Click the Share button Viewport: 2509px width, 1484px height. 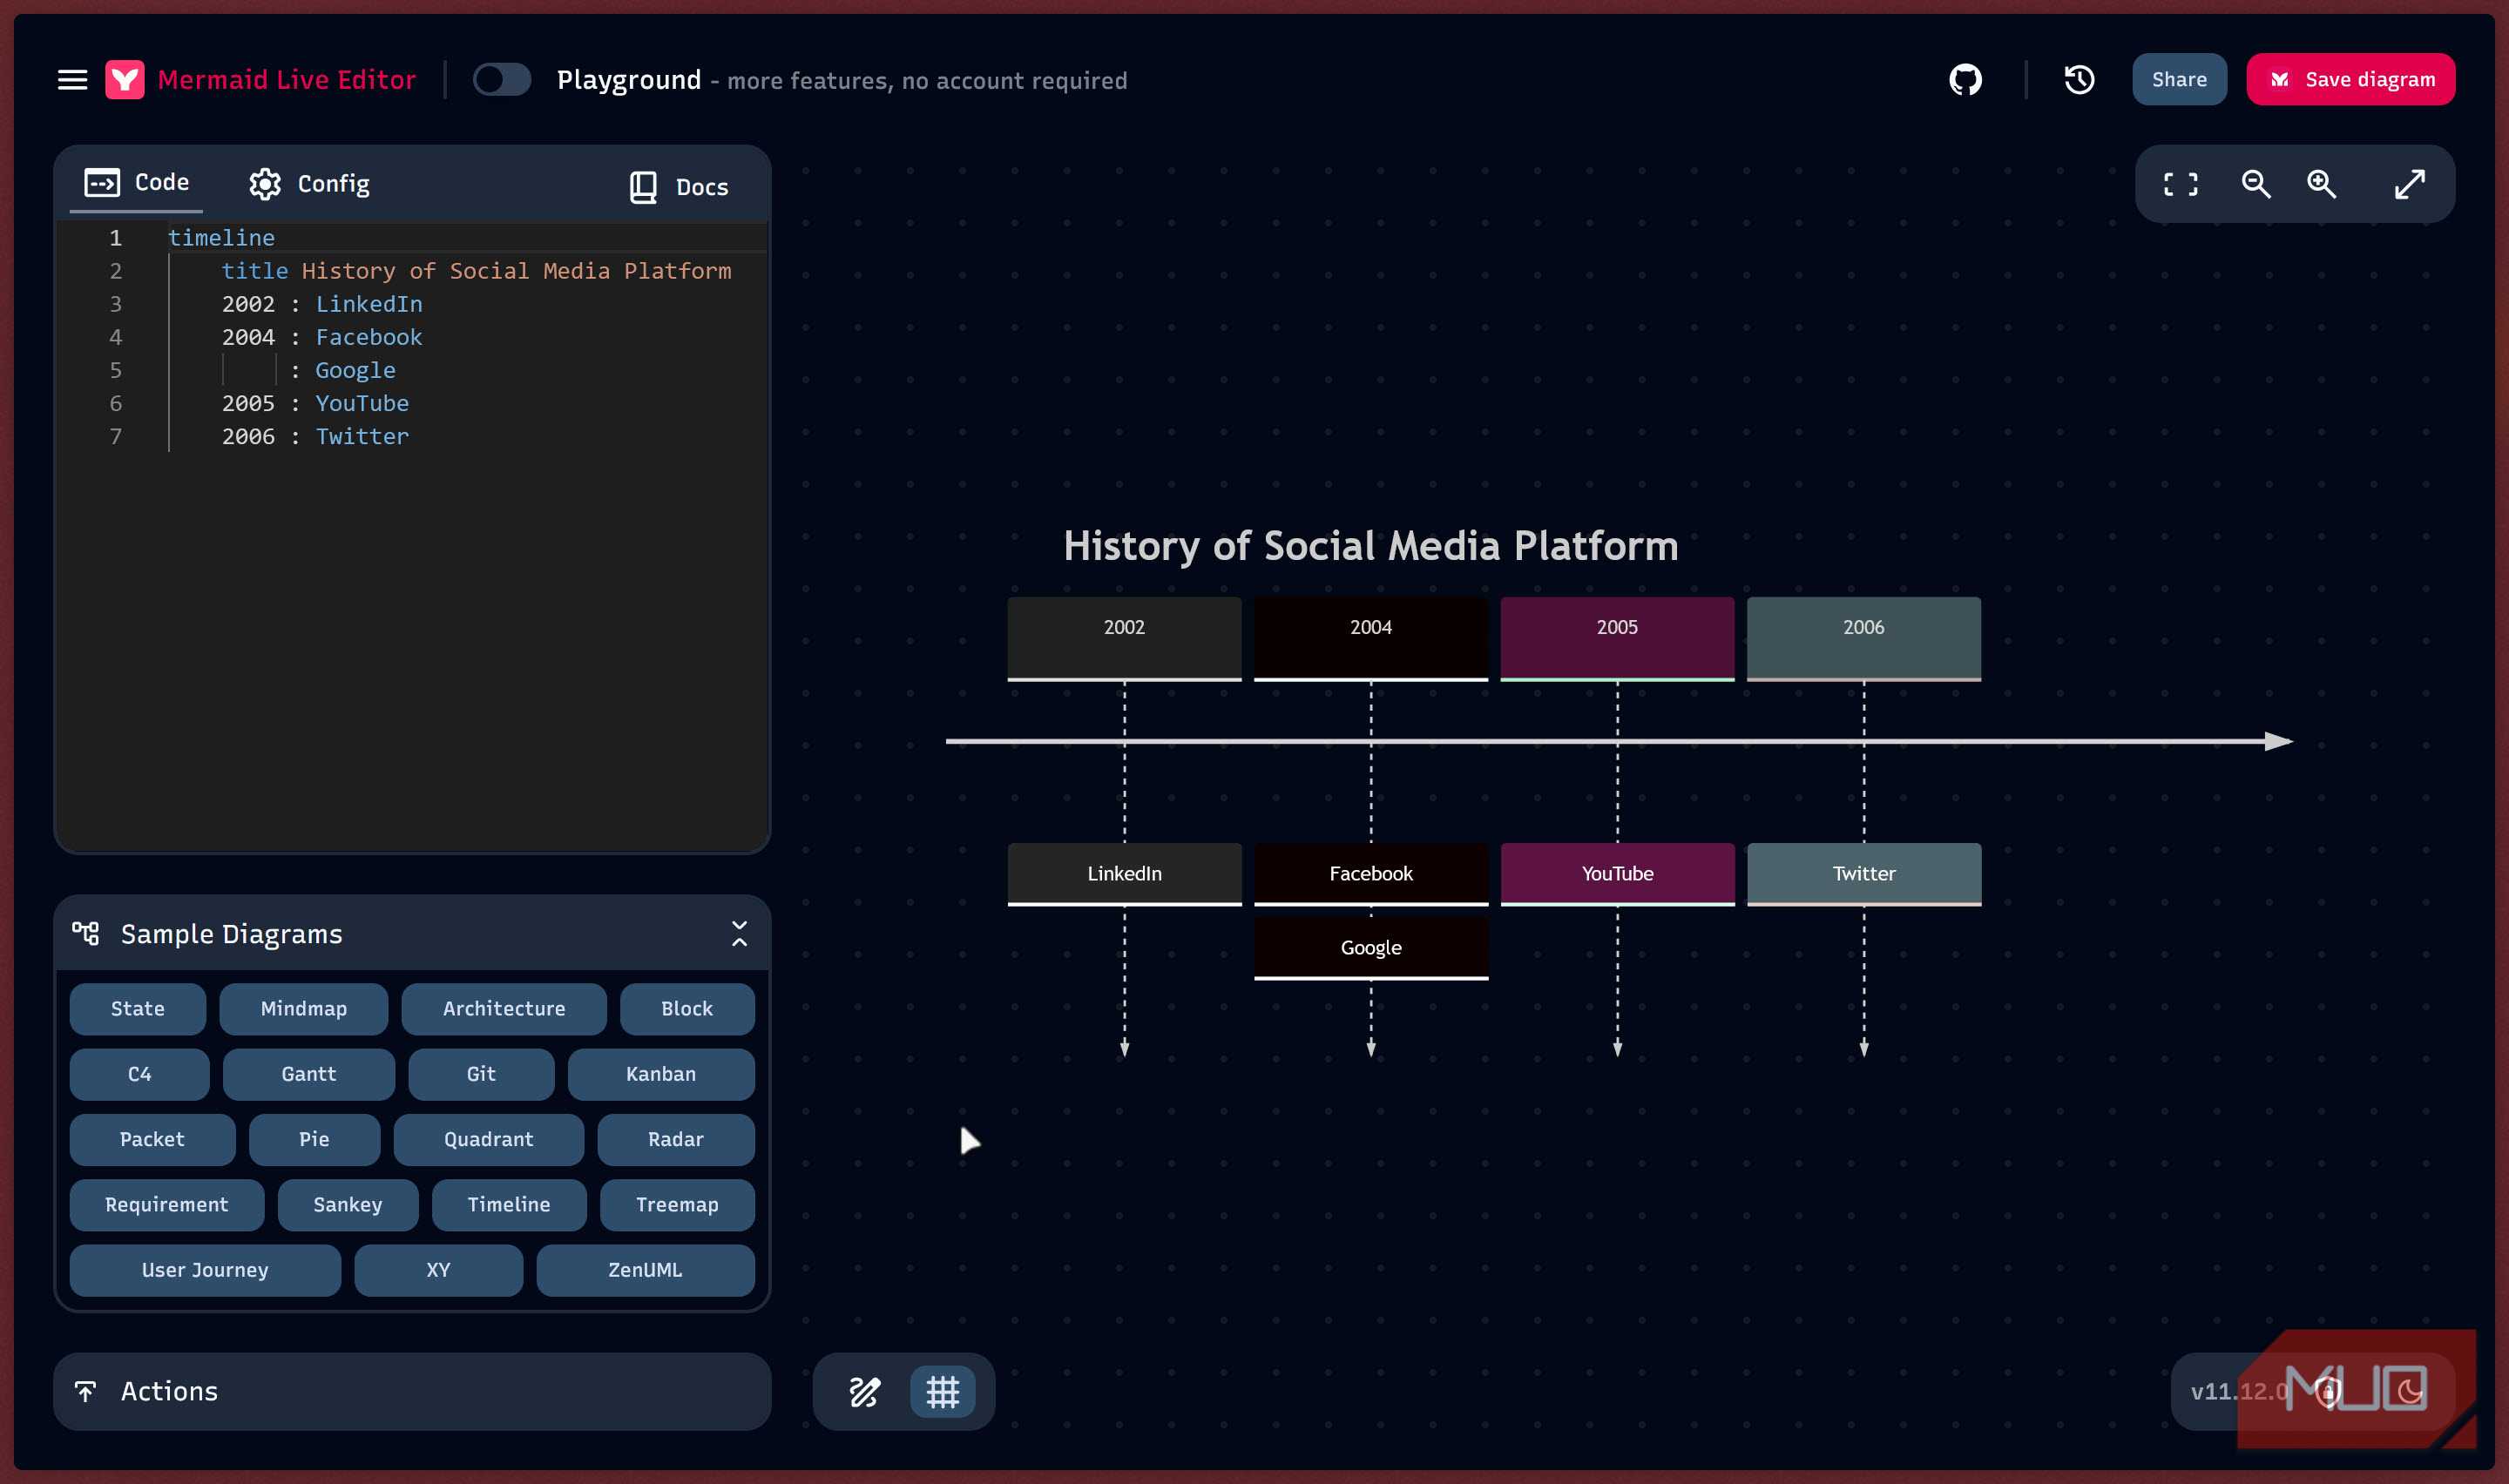2179,80
